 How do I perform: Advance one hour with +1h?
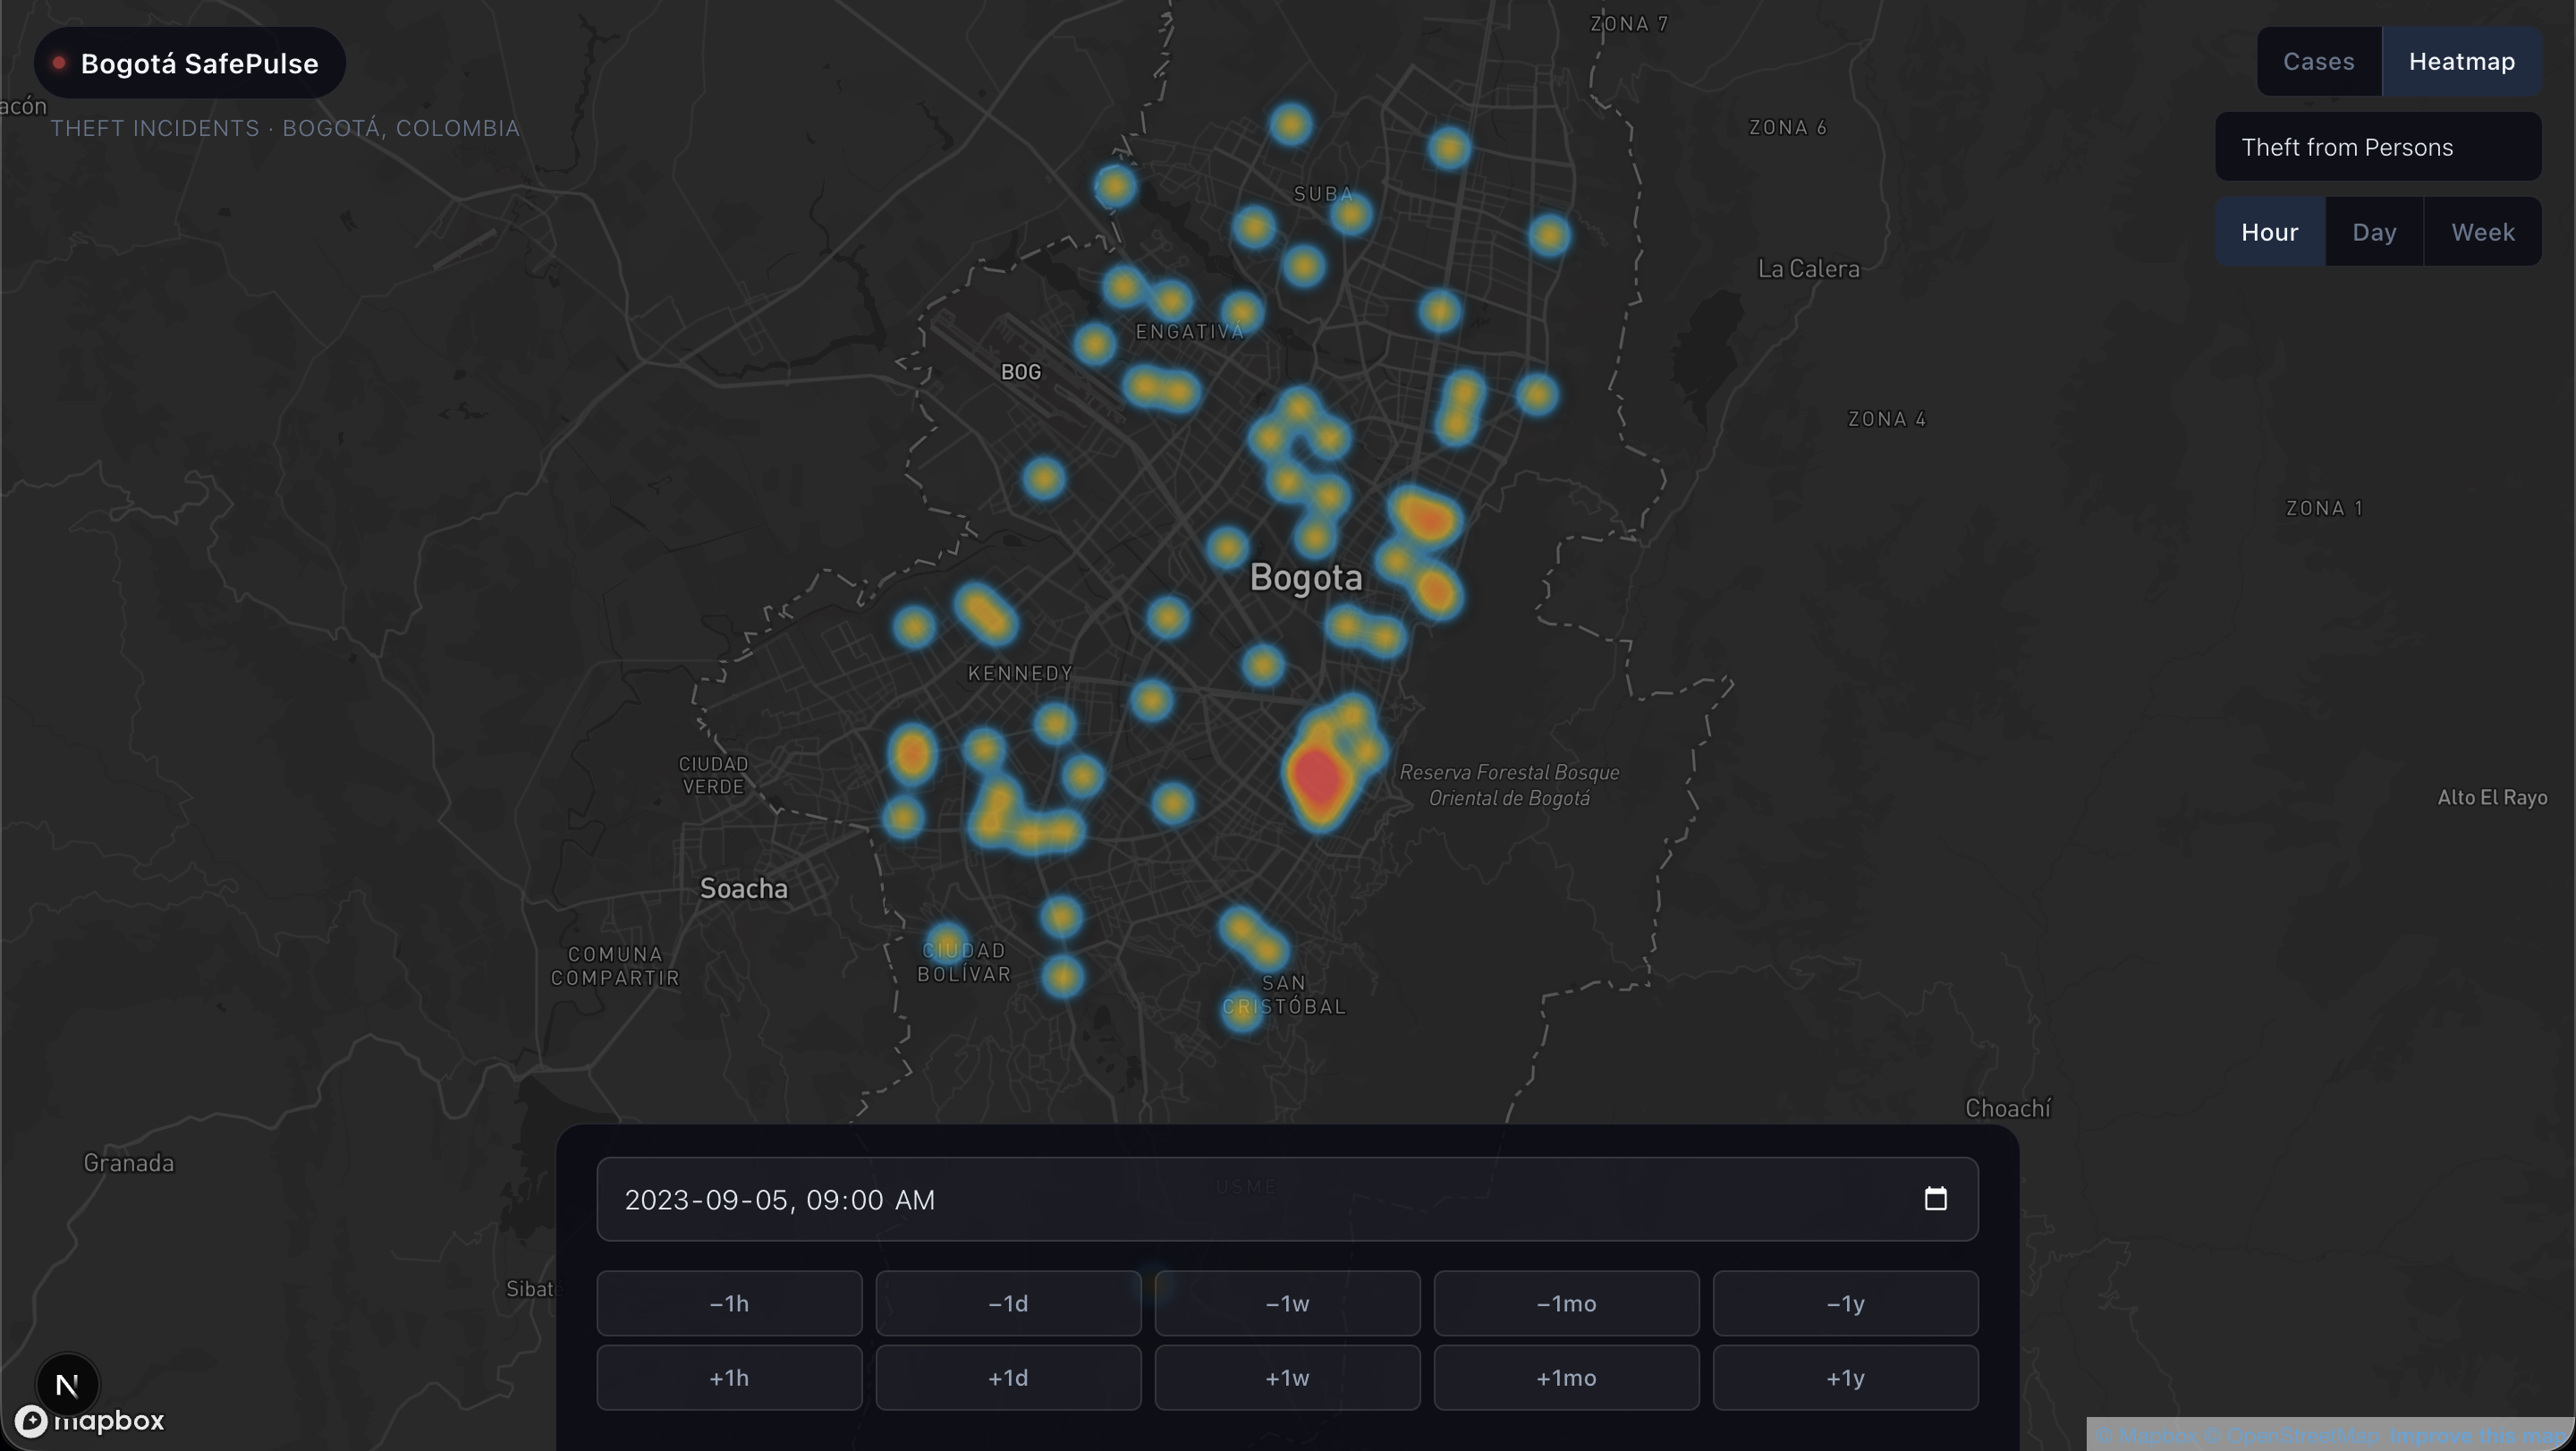[x=729, y=1377]
